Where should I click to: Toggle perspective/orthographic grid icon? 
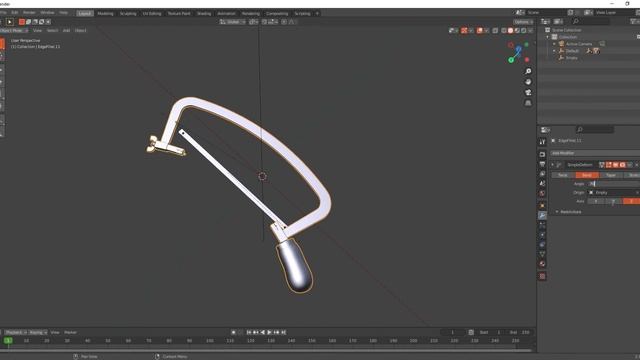[x=528, y=103]
